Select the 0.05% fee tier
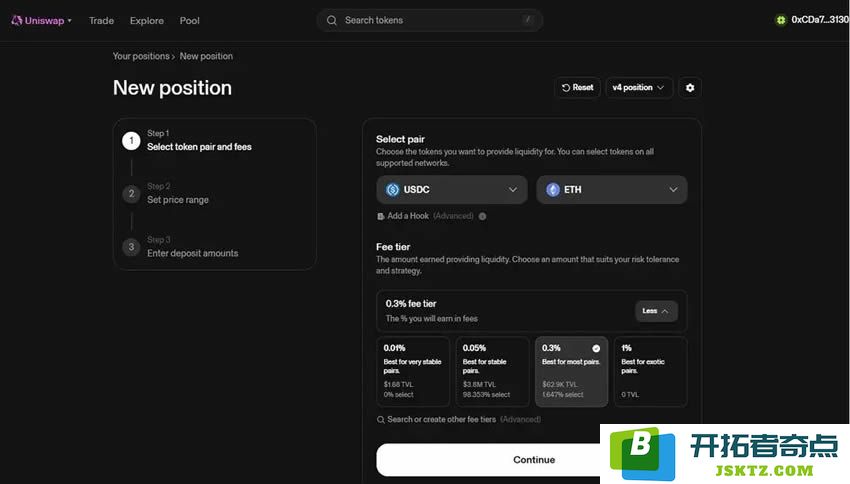 pyautogui.click(x=492, y=372)
